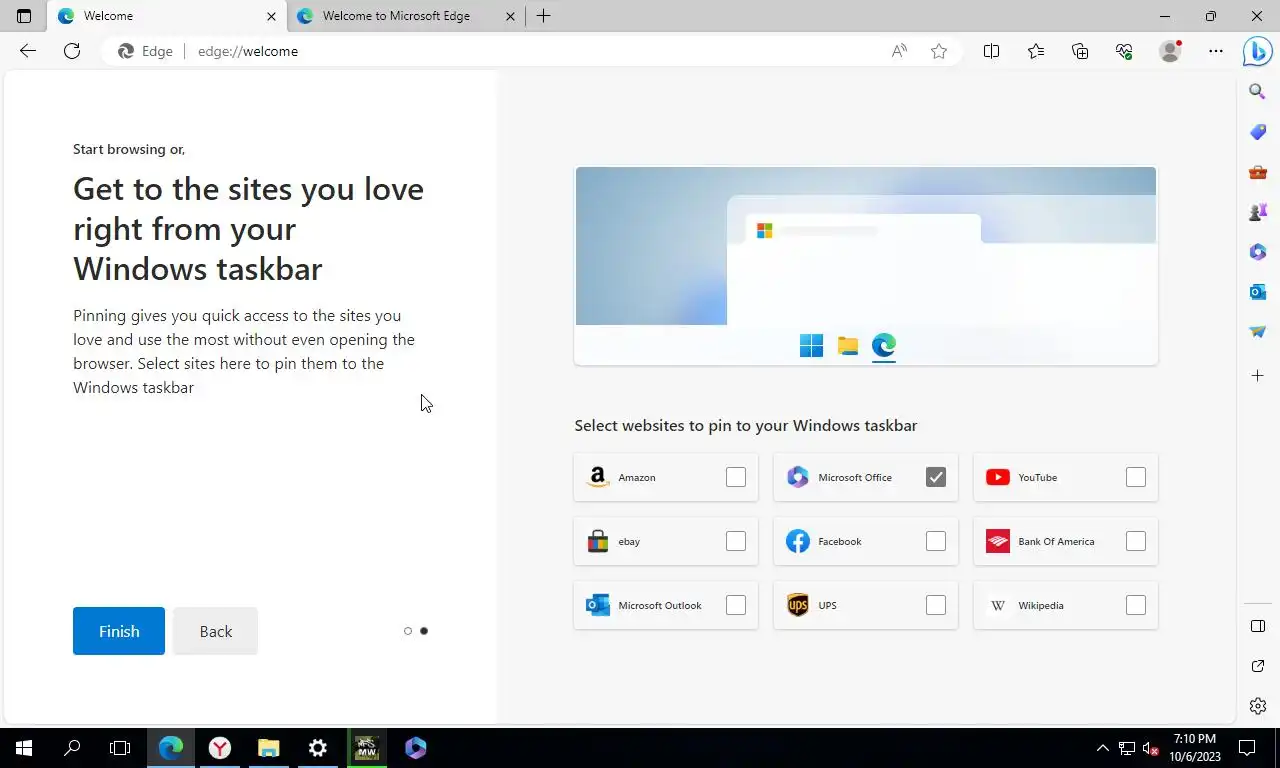Image resolution: width=1280 pixels, height=768 pixels.
Task: Open Settings and more ellipsis menu
Action: tap(1216, 51)
